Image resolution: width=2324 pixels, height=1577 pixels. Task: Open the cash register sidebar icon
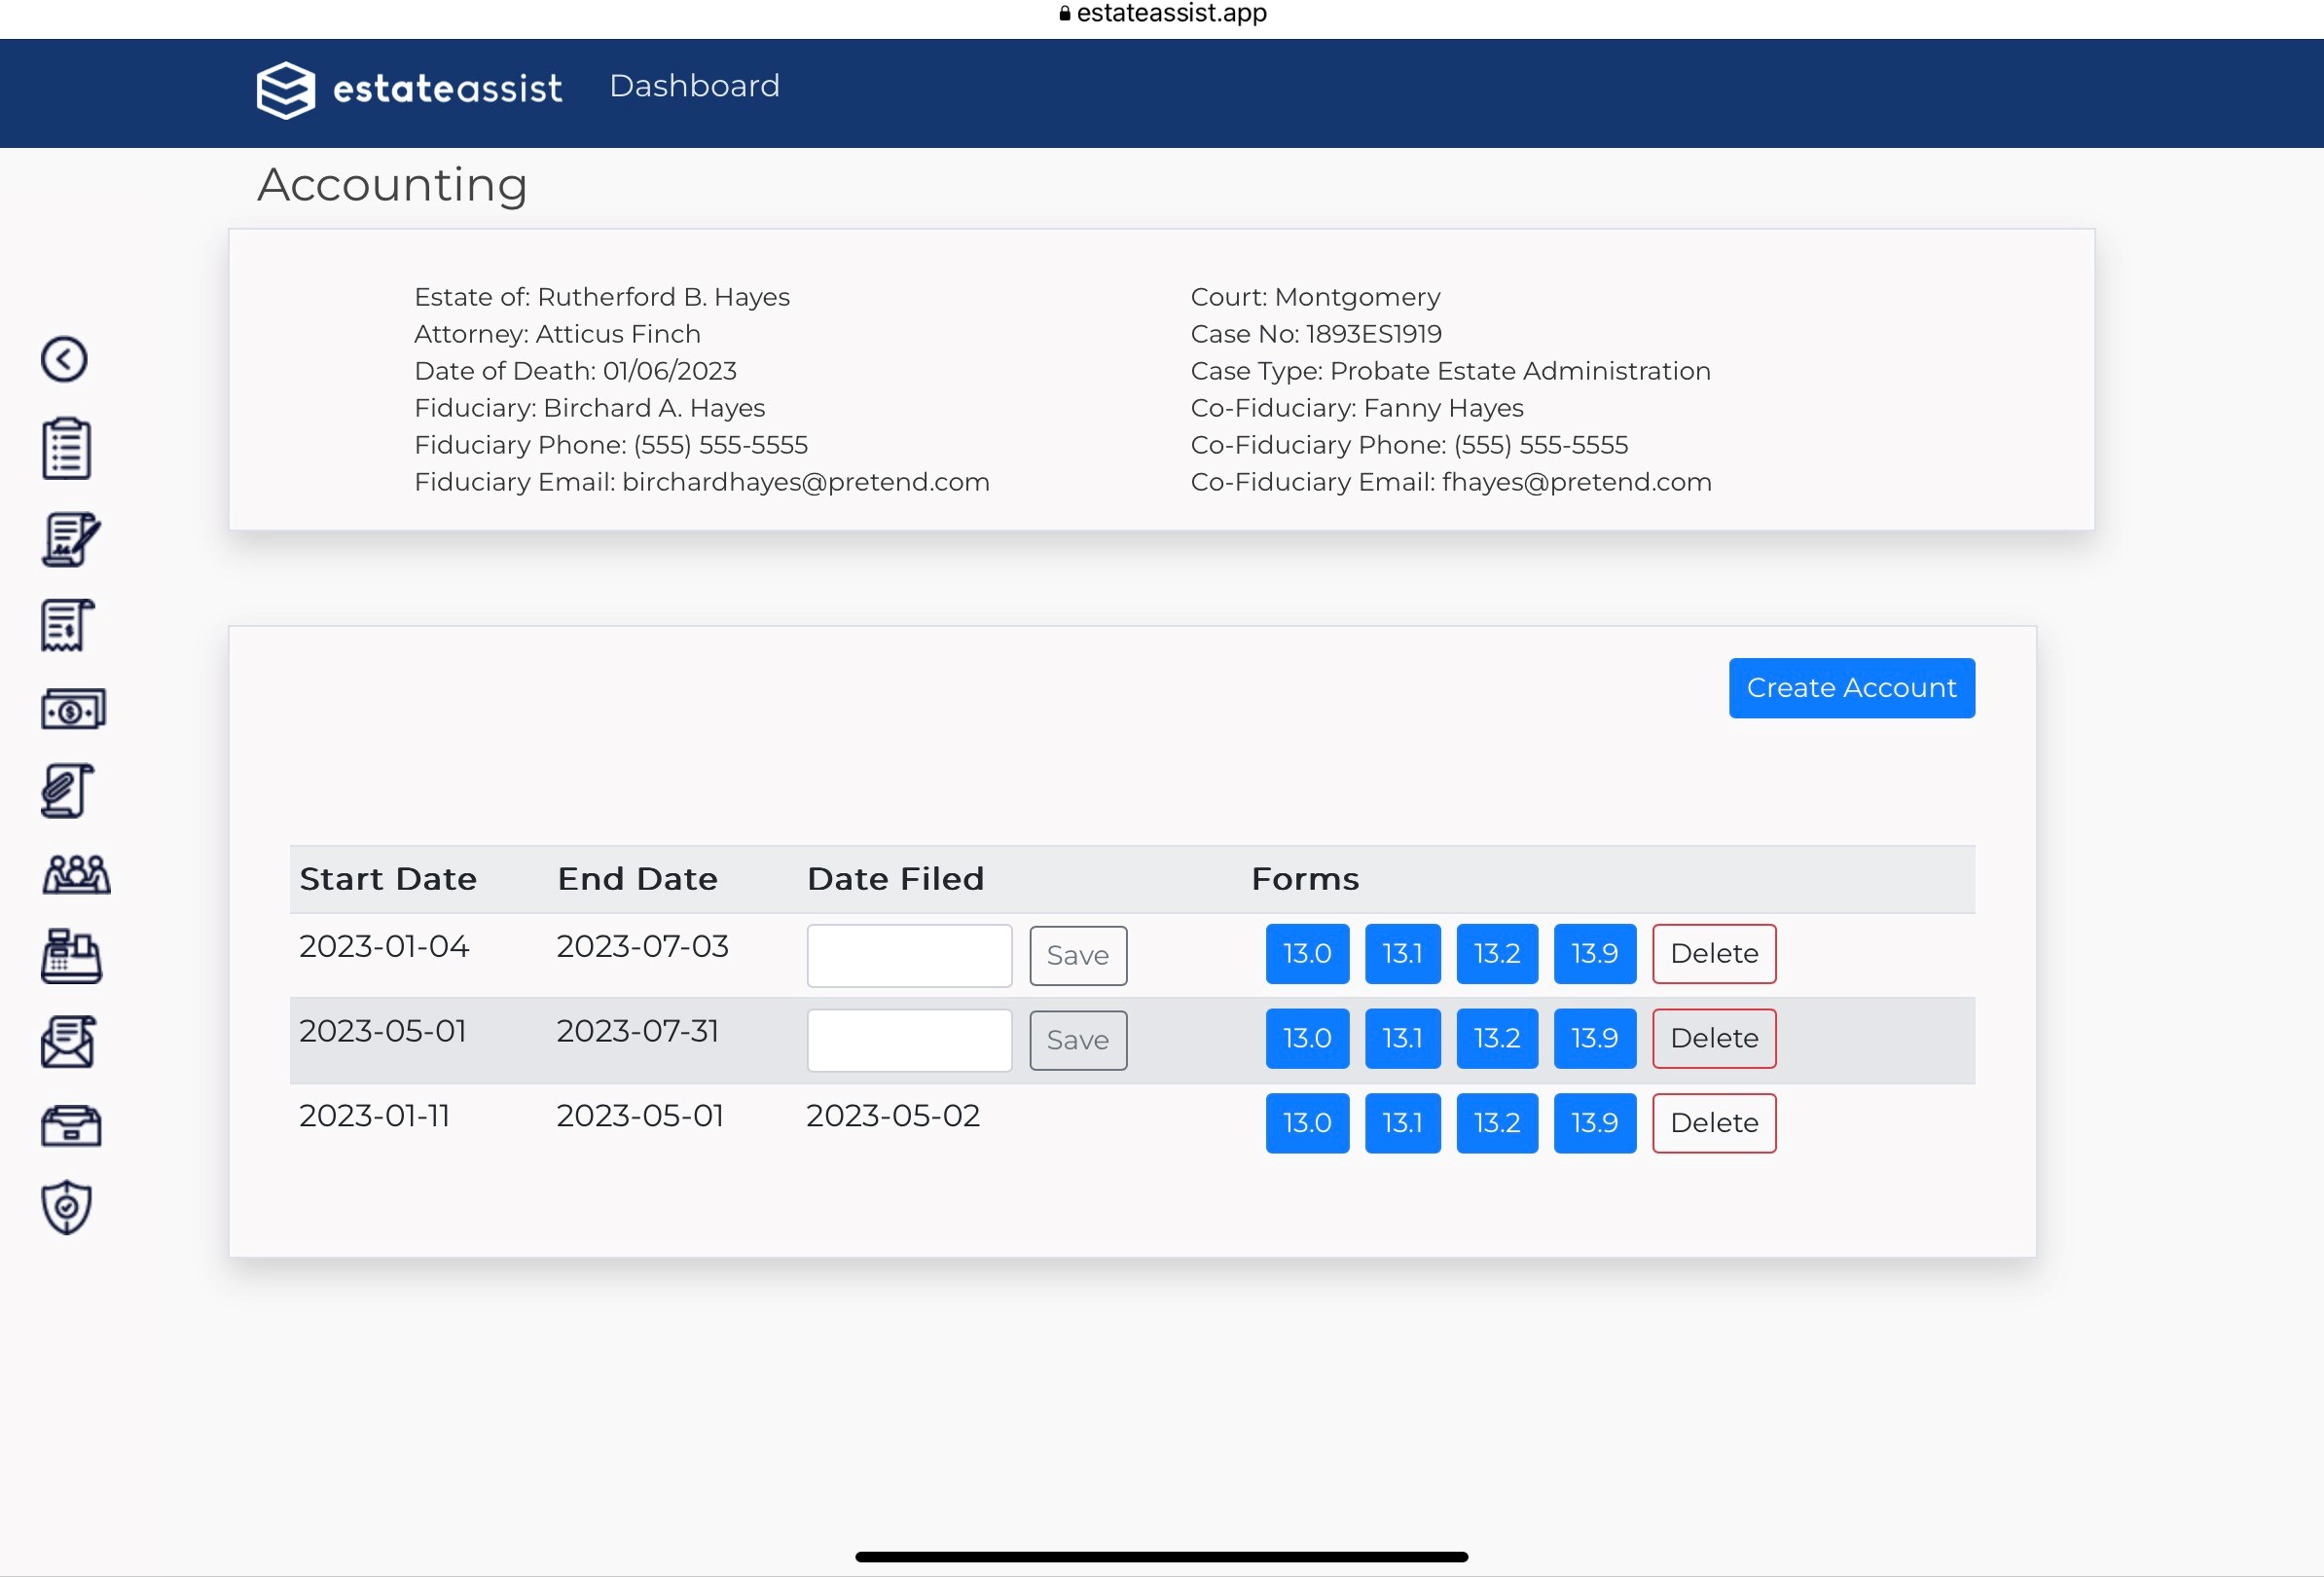click(71, 957)
